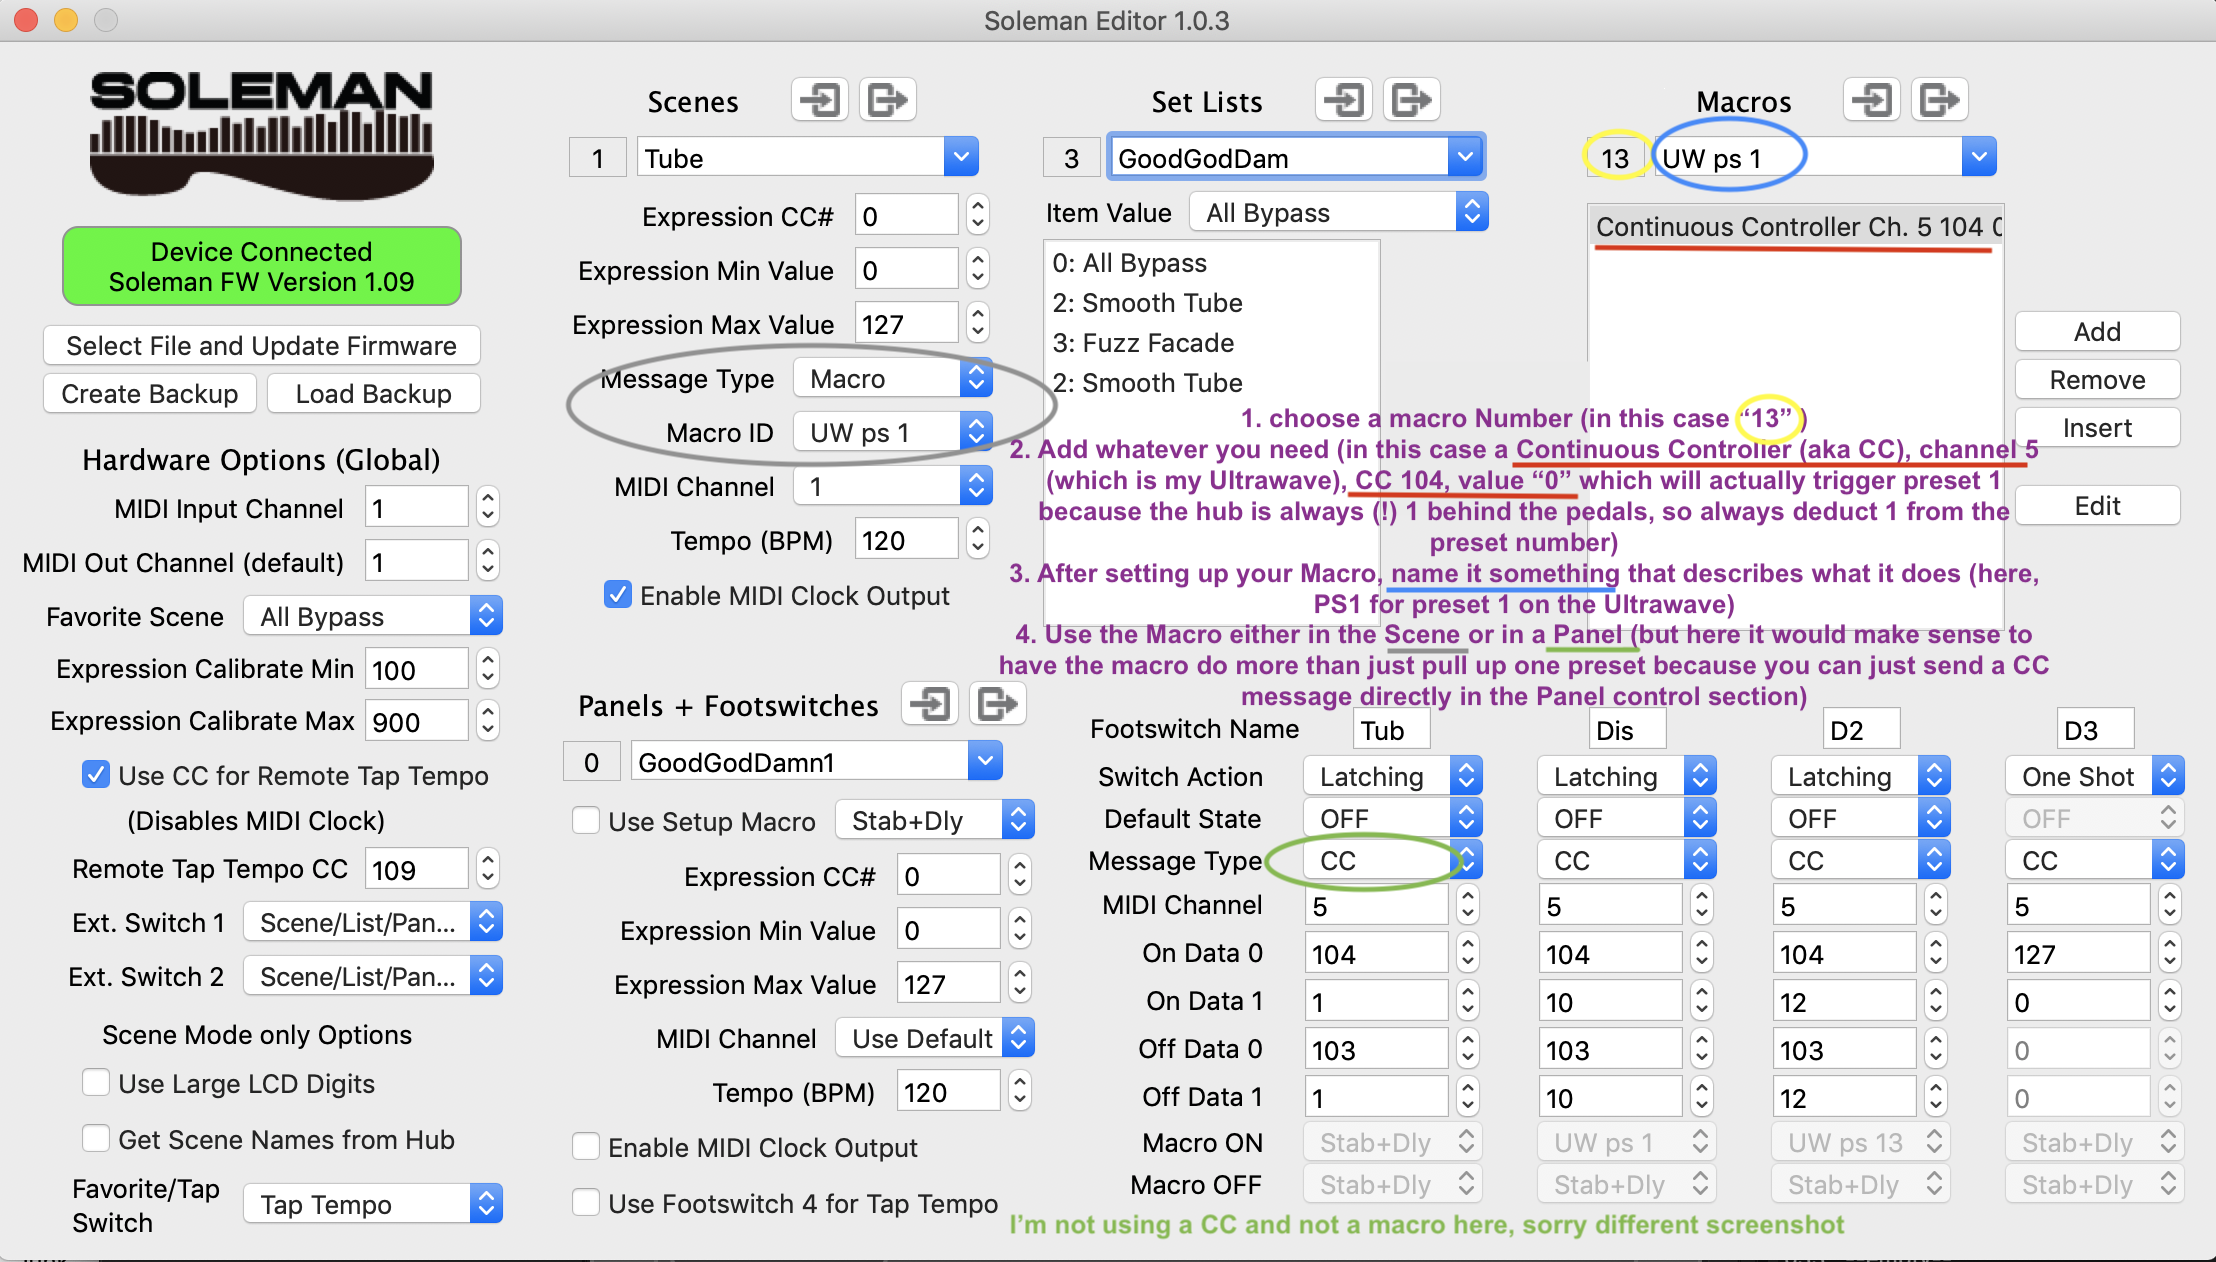The width and height of the screenshot is (2216, 1262).
Task: Click the Remove macro button
Action: click(2097, 379)
